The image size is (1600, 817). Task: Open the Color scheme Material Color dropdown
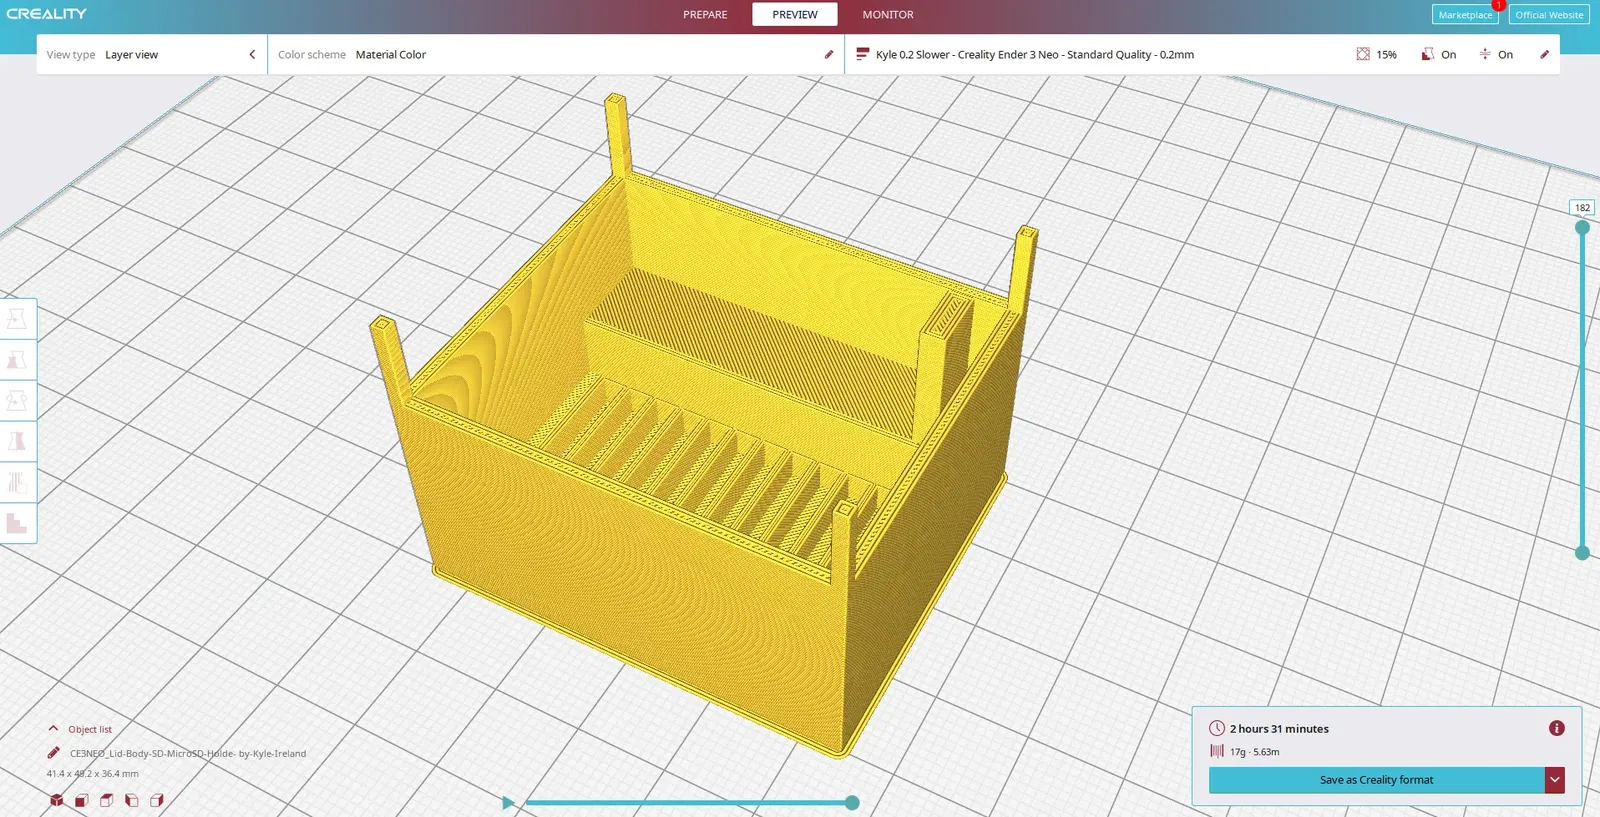click(x=556, y=55)
